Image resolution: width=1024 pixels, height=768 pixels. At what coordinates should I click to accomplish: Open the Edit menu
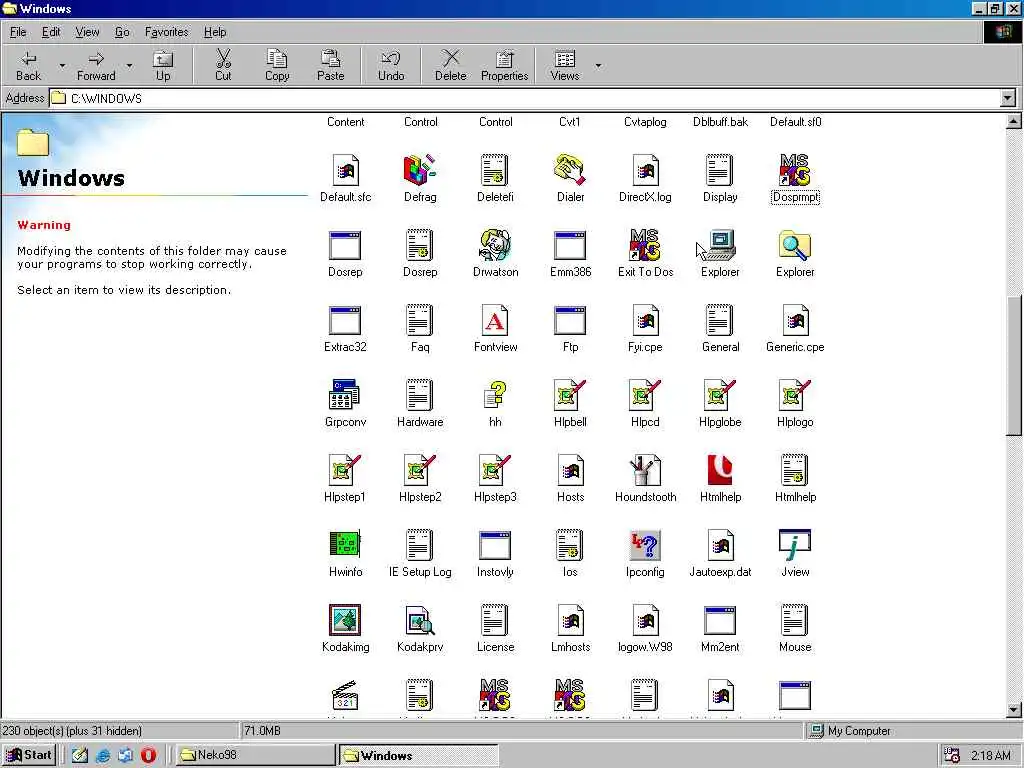click(51, 32)
